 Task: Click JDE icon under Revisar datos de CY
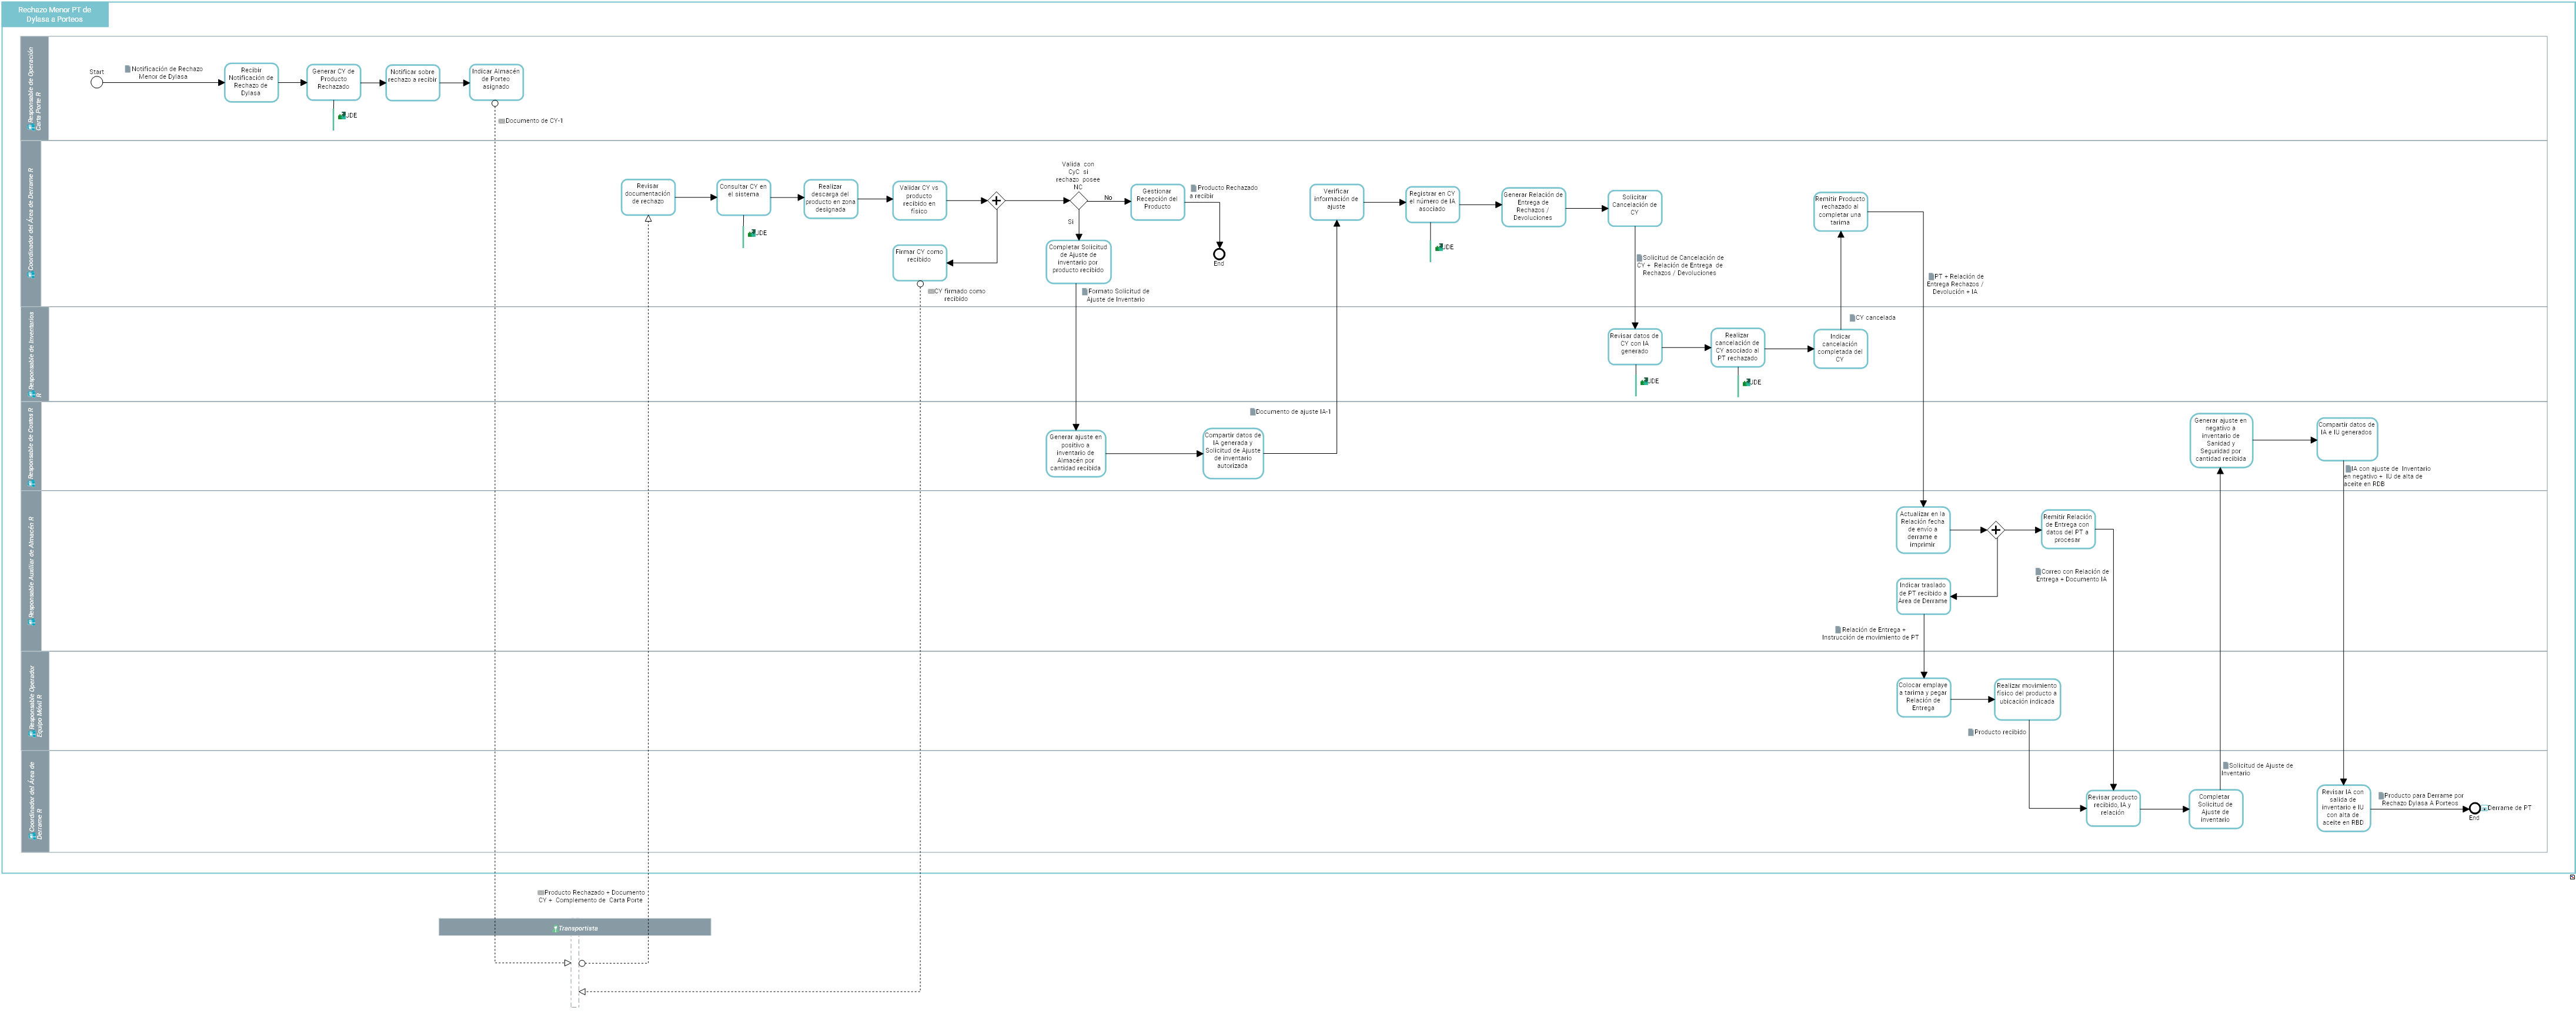1644,381
